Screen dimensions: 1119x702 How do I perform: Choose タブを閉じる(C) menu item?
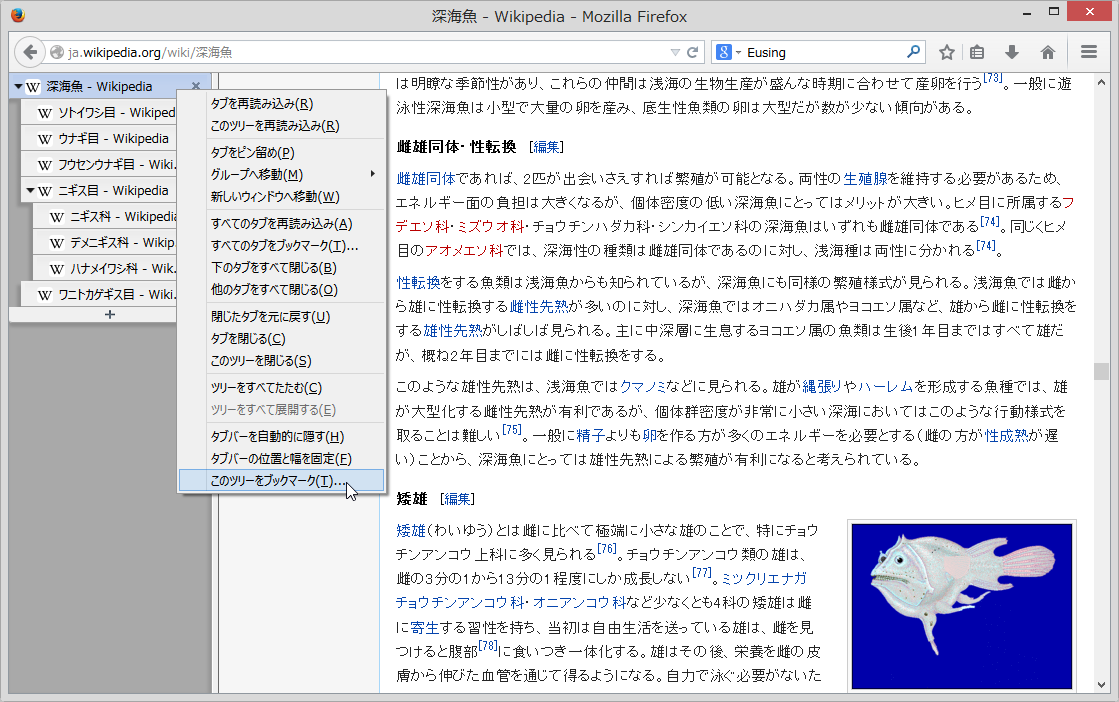(281, 338)
